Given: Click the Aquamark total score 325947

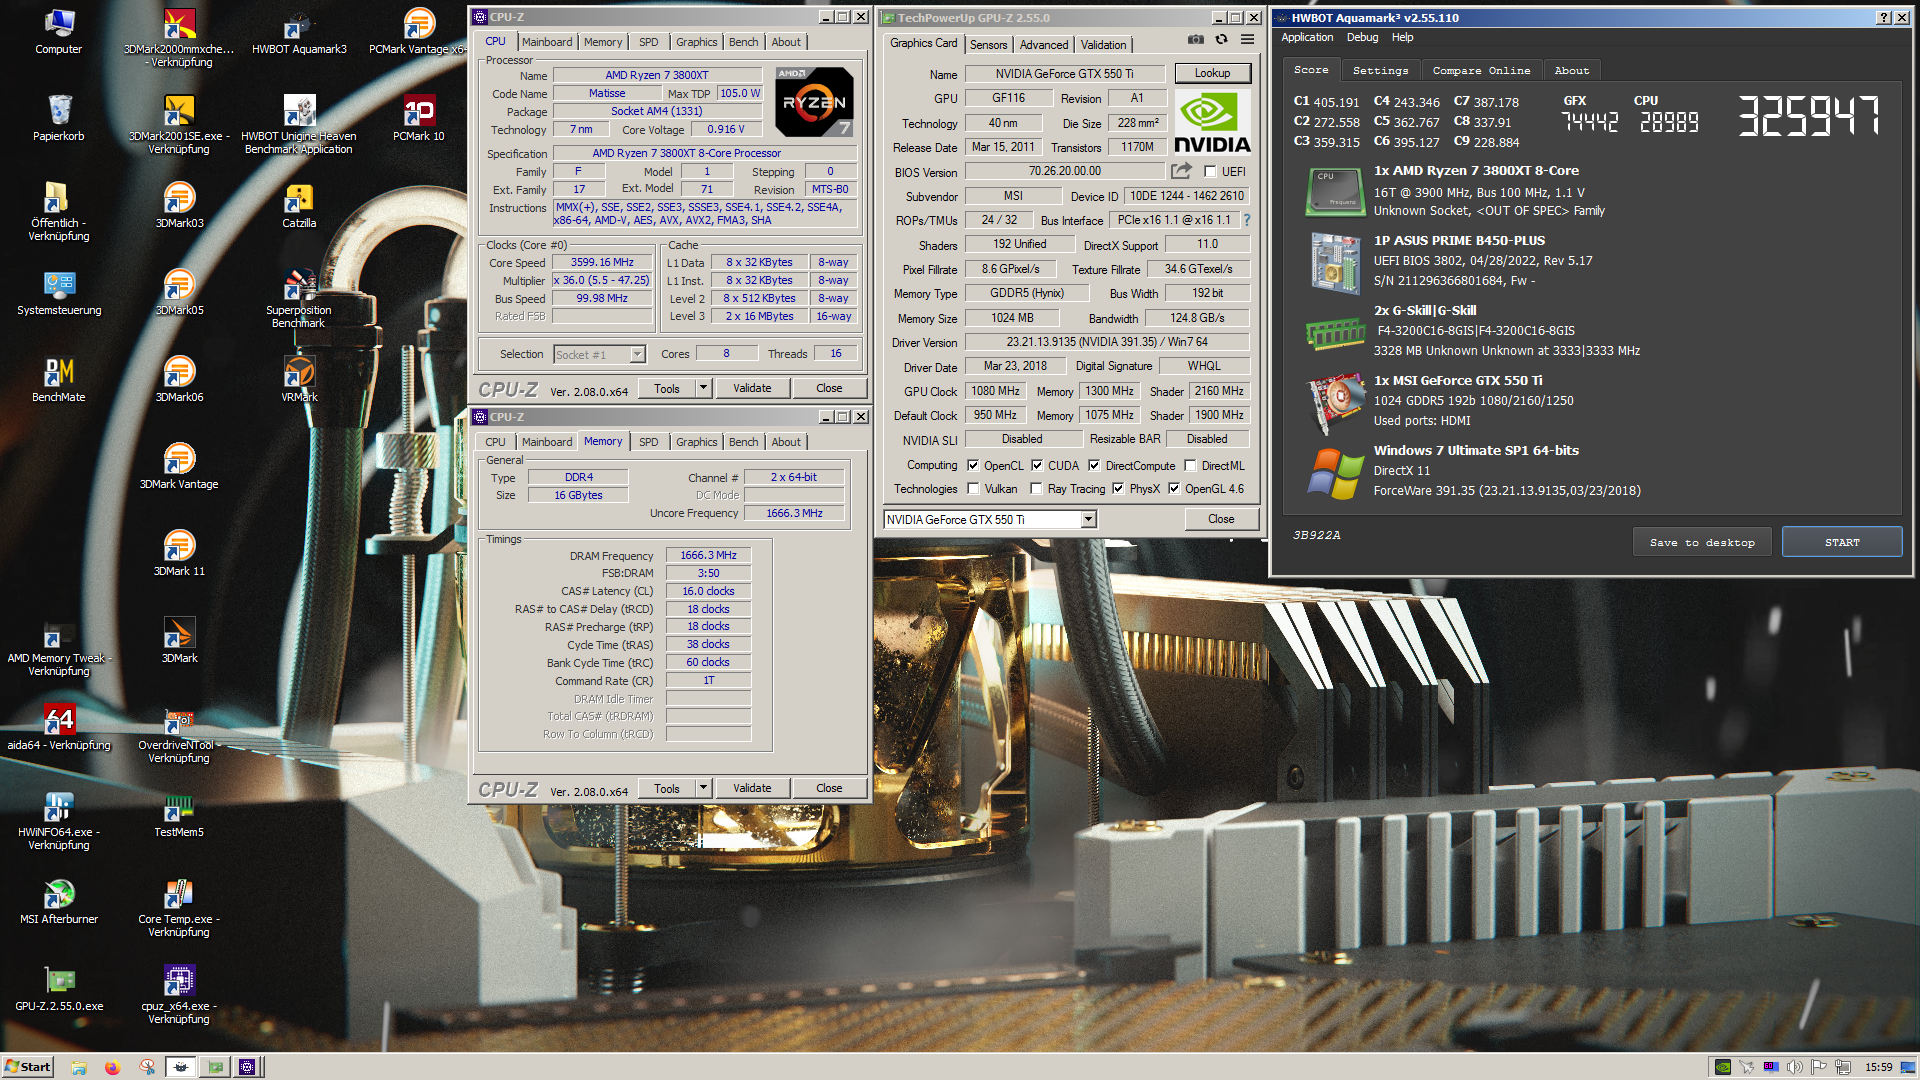Looking at the screenshot, I should coord(1809,116).
